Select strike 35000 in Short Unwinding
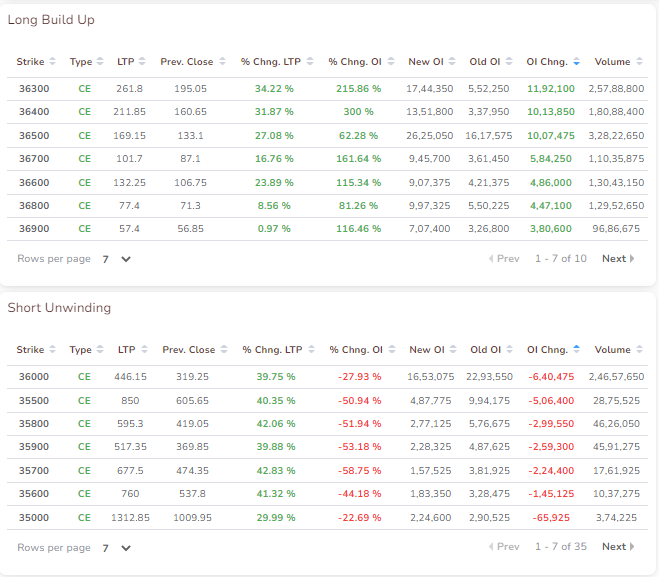Image resolution: width=659 pixels, height=577 pixels. pos(34,518)
